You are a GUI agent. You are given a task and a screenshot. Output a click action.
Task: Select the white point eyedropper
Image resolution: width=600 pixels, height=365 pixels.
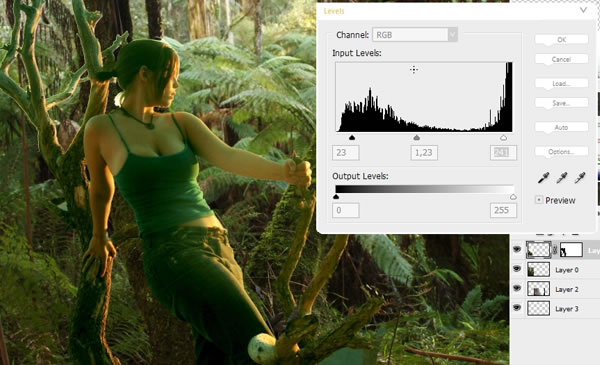(x=580, y=177)
